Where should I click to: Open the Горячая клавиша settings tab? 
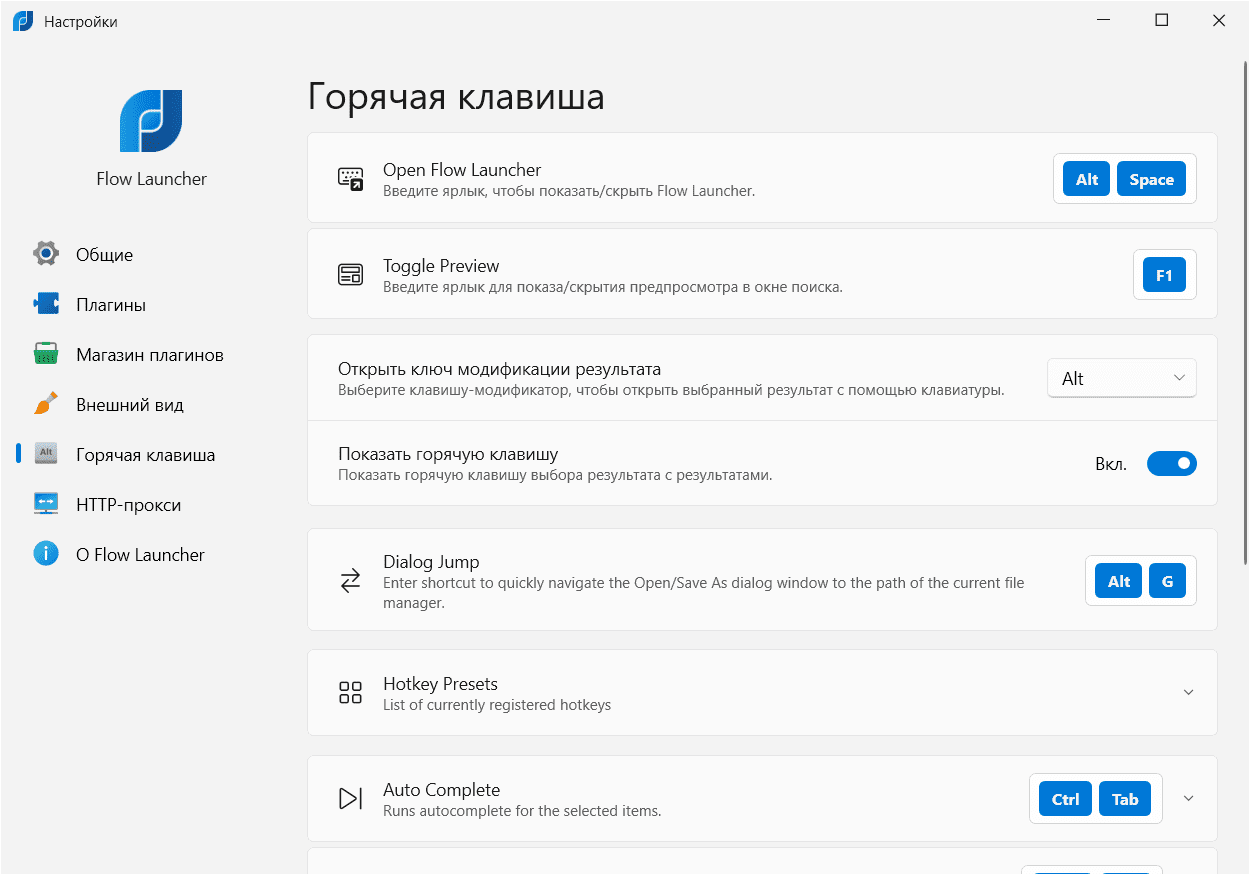(145, 454)
